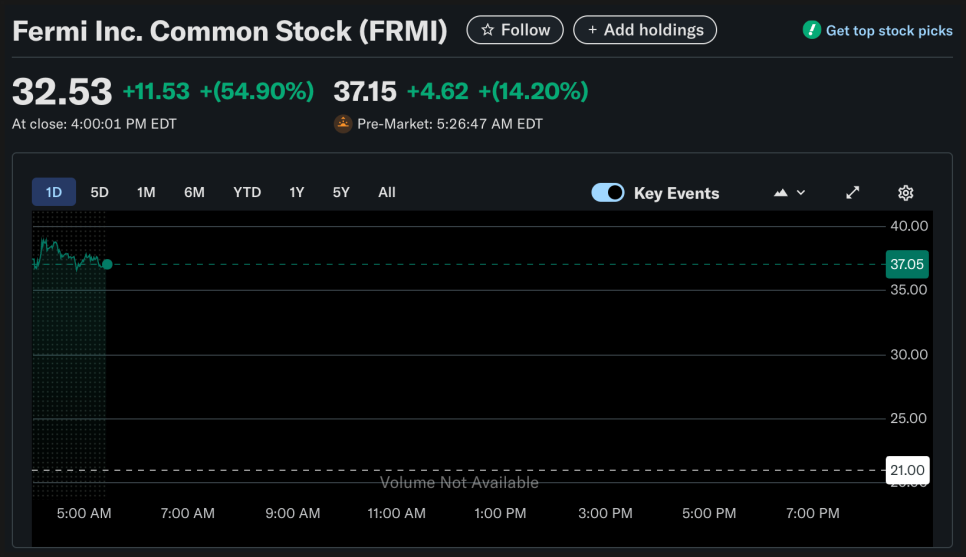The height and width of the screenshot is (557, 966).
Task: Click the green current price dot on chart
Action: click(107, 265)
